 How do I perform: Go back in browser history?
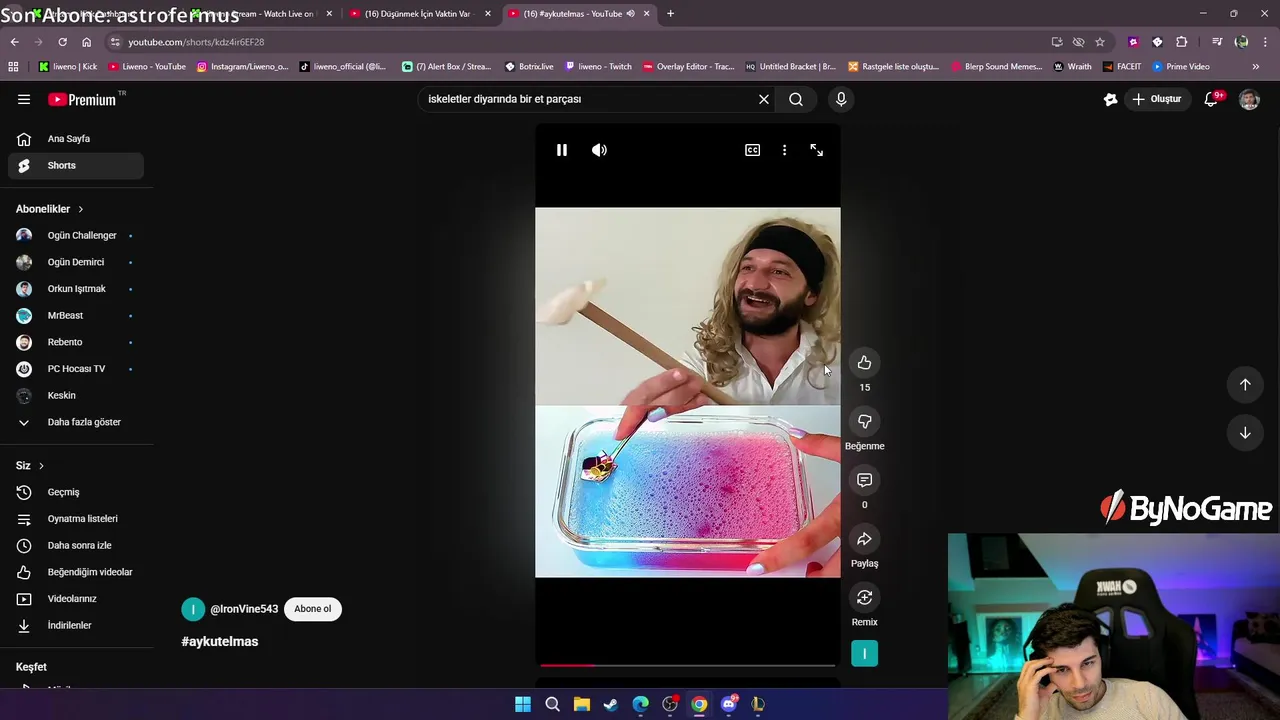coord(14,42)
